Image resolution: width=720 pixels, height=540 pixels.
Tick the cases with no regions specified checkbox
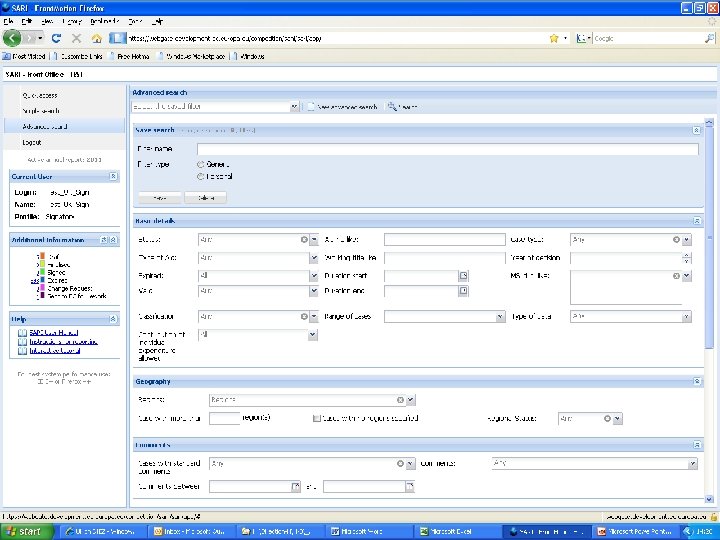click(316, 418)
